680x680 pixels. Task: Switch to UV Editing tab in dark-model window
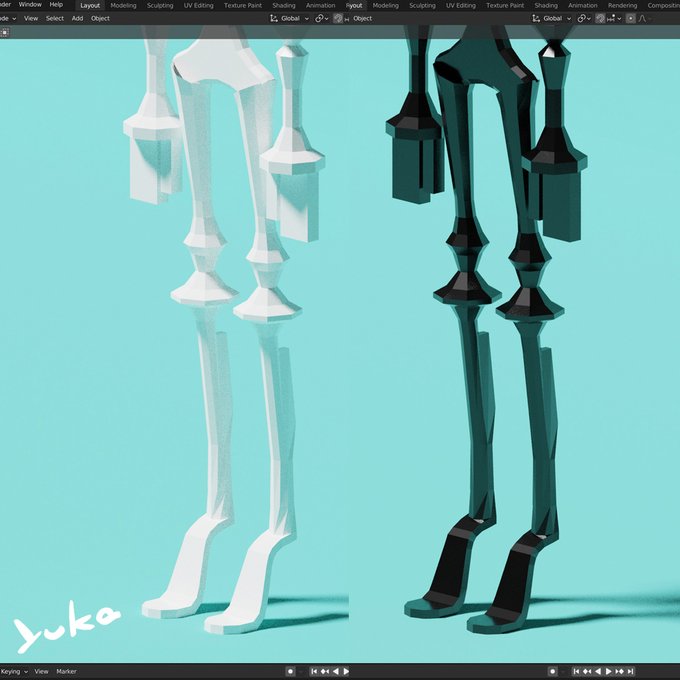461,6
